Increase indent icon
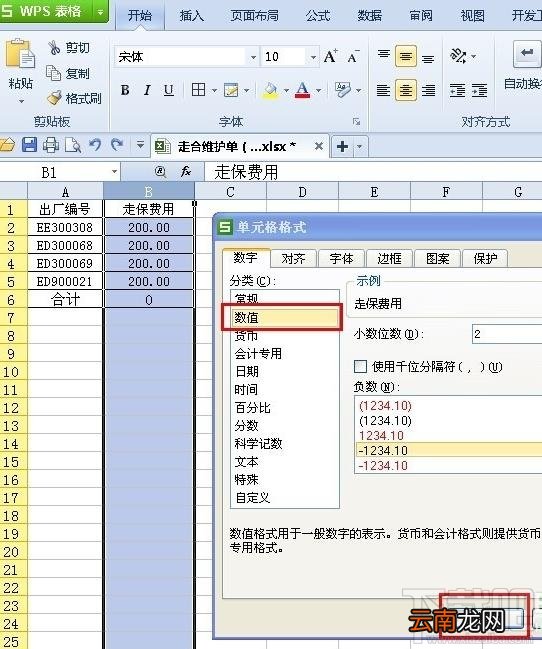This screenshot has width=542, height=649. [x=479, y=90]
